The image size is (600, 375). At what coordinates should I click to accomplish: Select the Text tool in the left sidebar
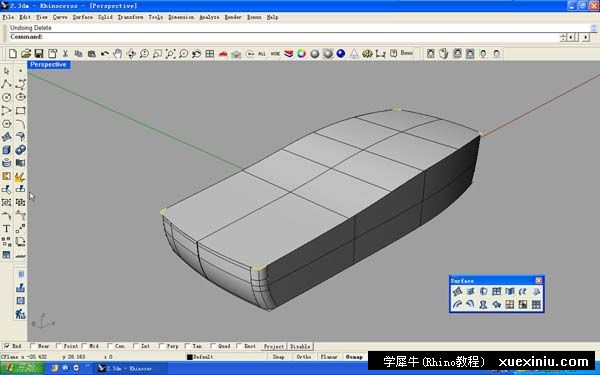point(6,229)
